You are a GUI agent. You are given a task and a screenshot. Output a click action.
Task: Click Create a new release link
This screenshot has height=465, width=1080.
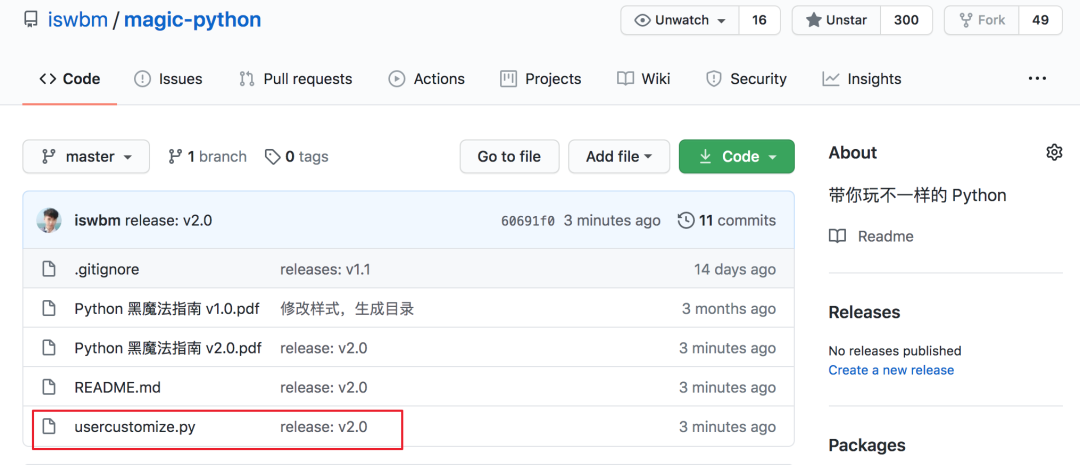point(891,370)
